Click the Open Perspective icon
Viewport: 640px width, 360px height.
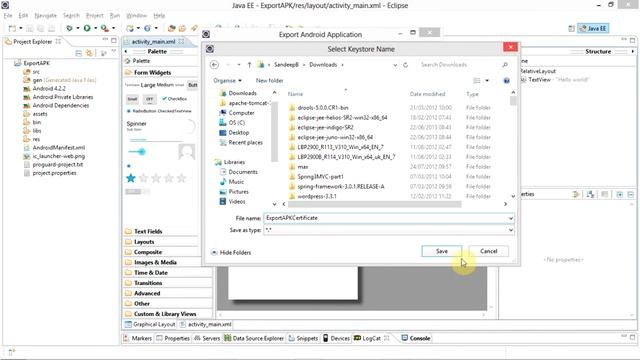click(x=571, y=28)
